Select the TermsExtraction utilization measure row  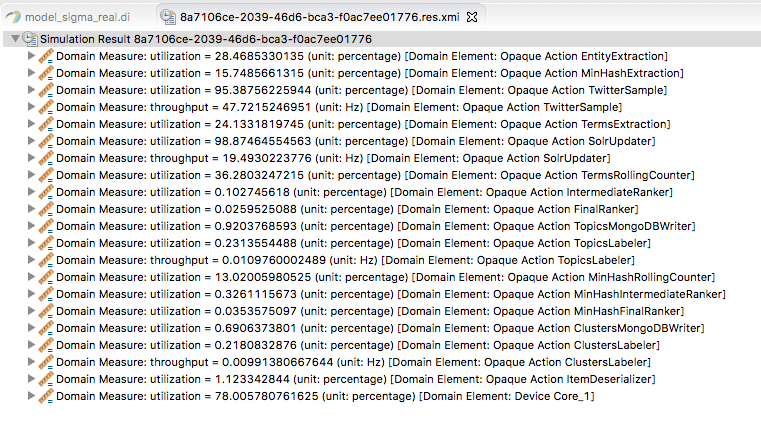[x=363, y=124]
